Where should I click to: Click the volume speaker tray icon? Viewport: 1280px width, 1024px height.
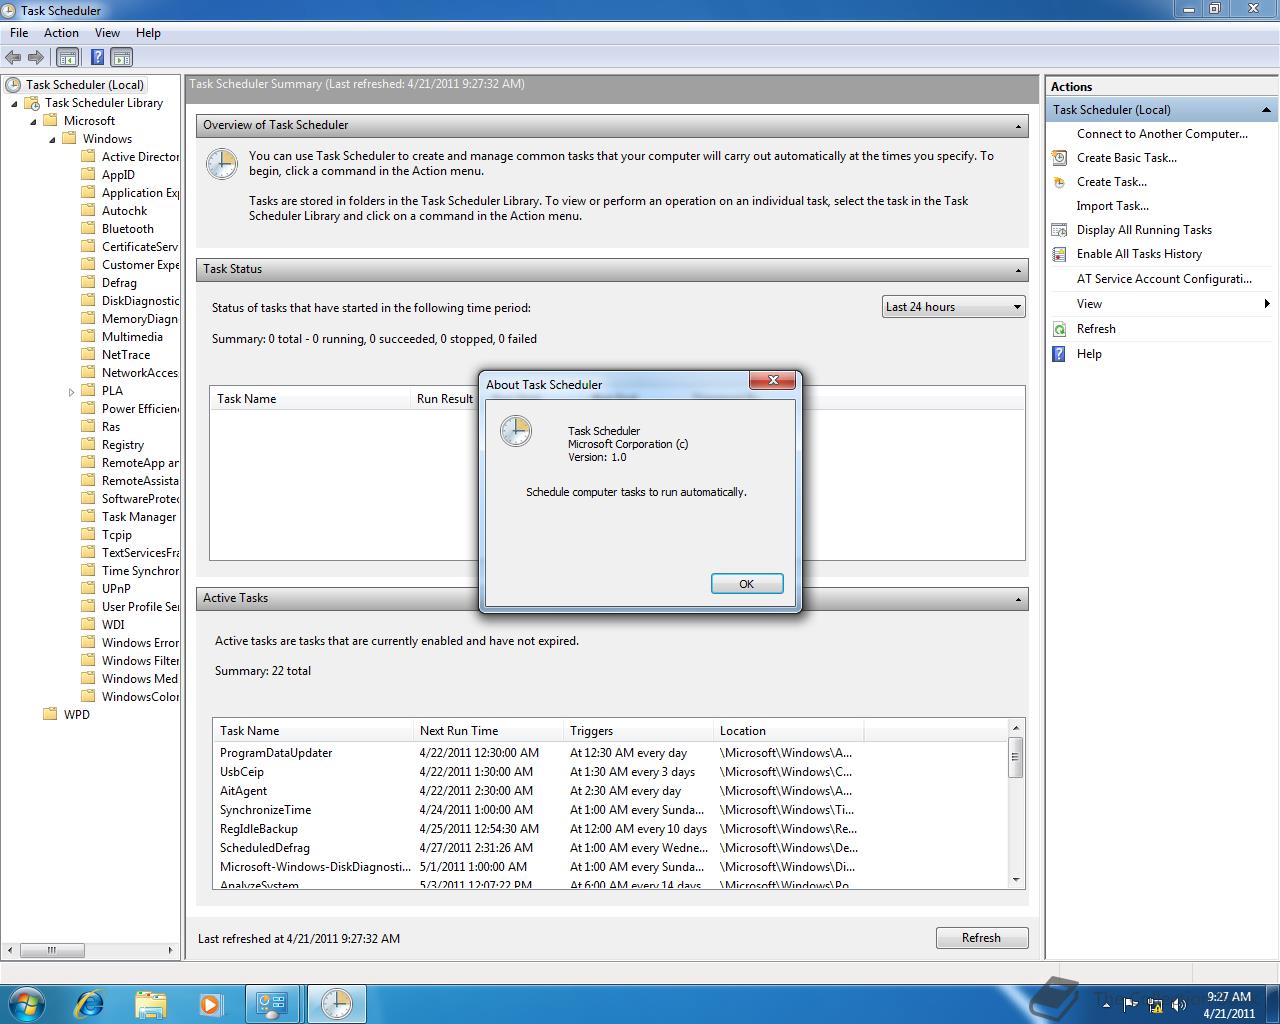[x=1179, y=1005]
